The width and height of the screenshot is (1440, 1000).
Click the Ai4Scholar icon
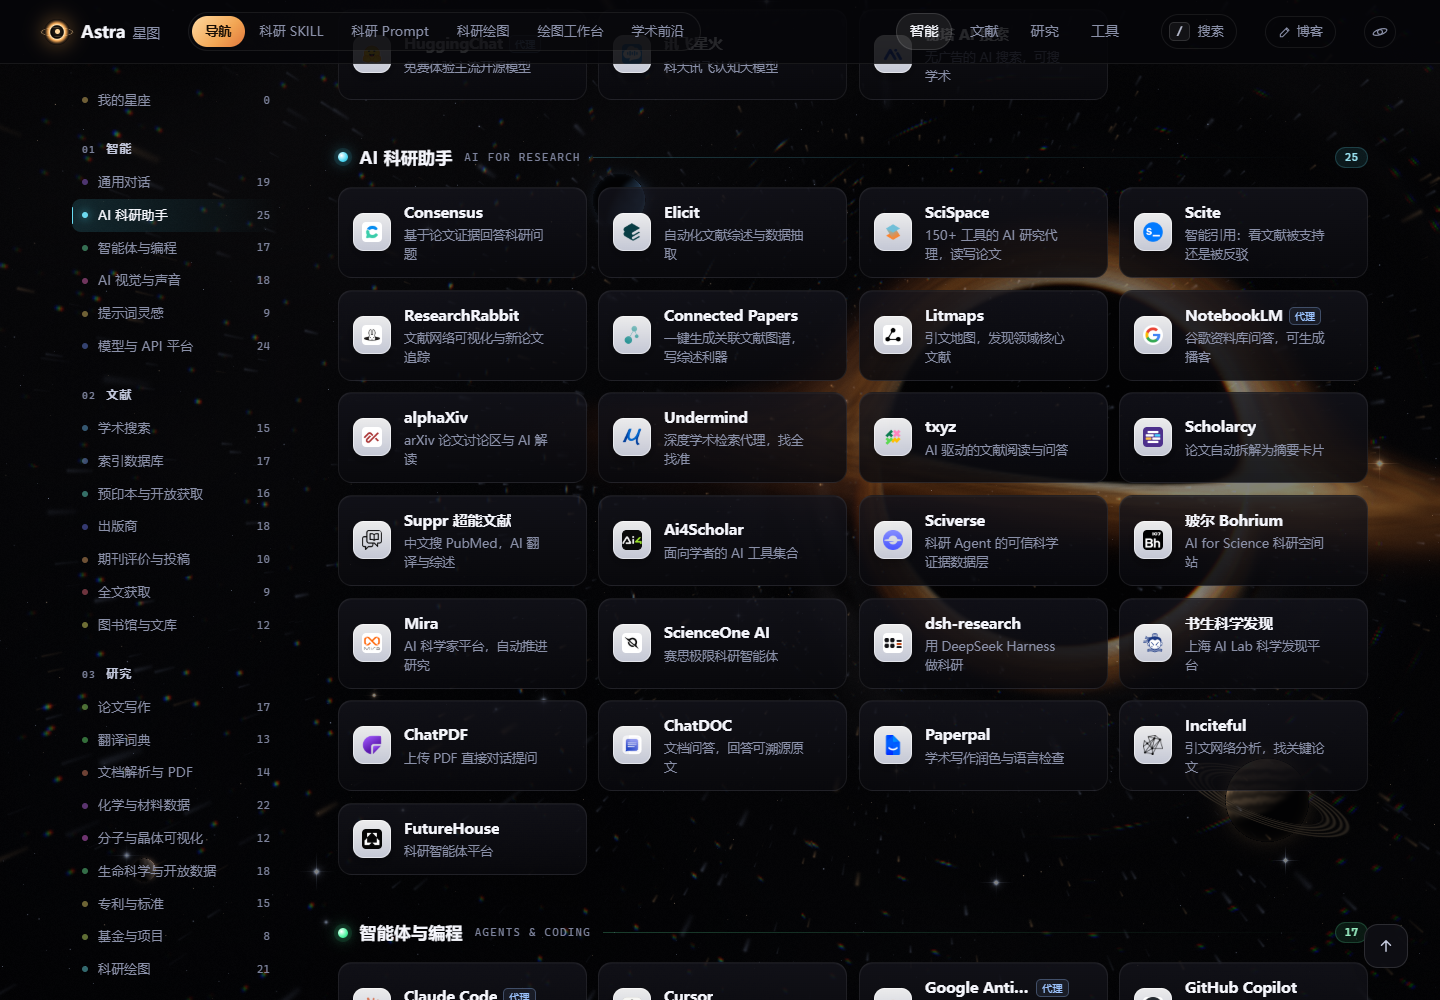coord(632,540)
